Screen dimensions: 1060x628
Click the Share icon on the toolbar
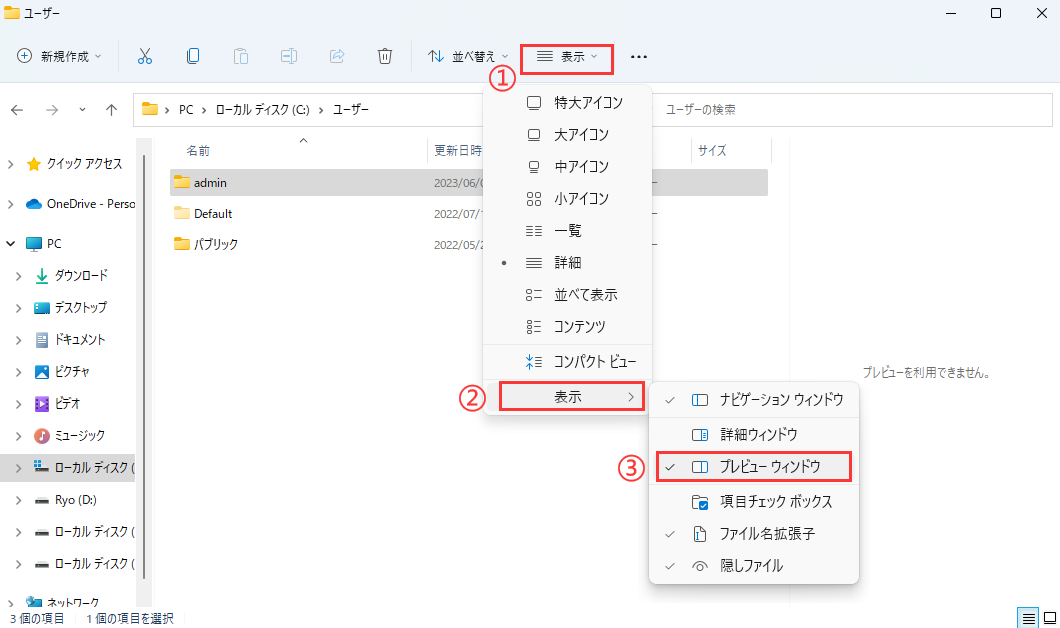[337, 56]
